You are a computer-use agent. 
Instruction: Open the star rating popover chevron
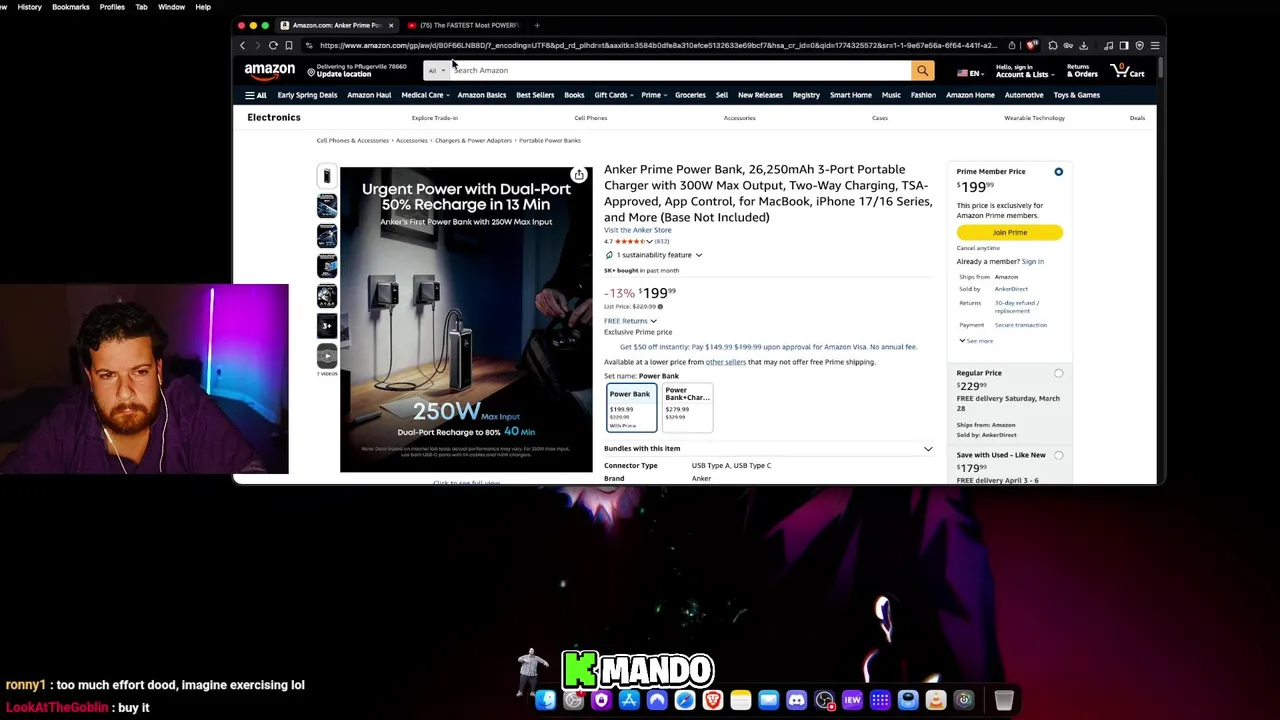coord(651,241)
